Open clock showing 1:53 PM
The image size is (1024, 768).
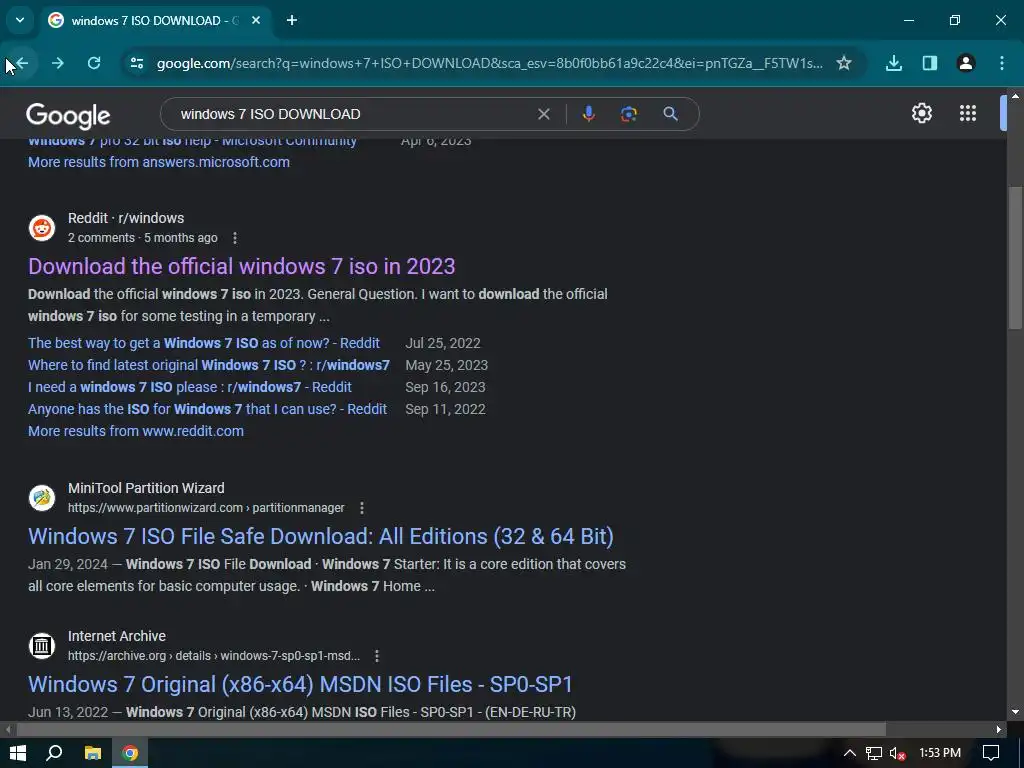click(x=940, y=753)
